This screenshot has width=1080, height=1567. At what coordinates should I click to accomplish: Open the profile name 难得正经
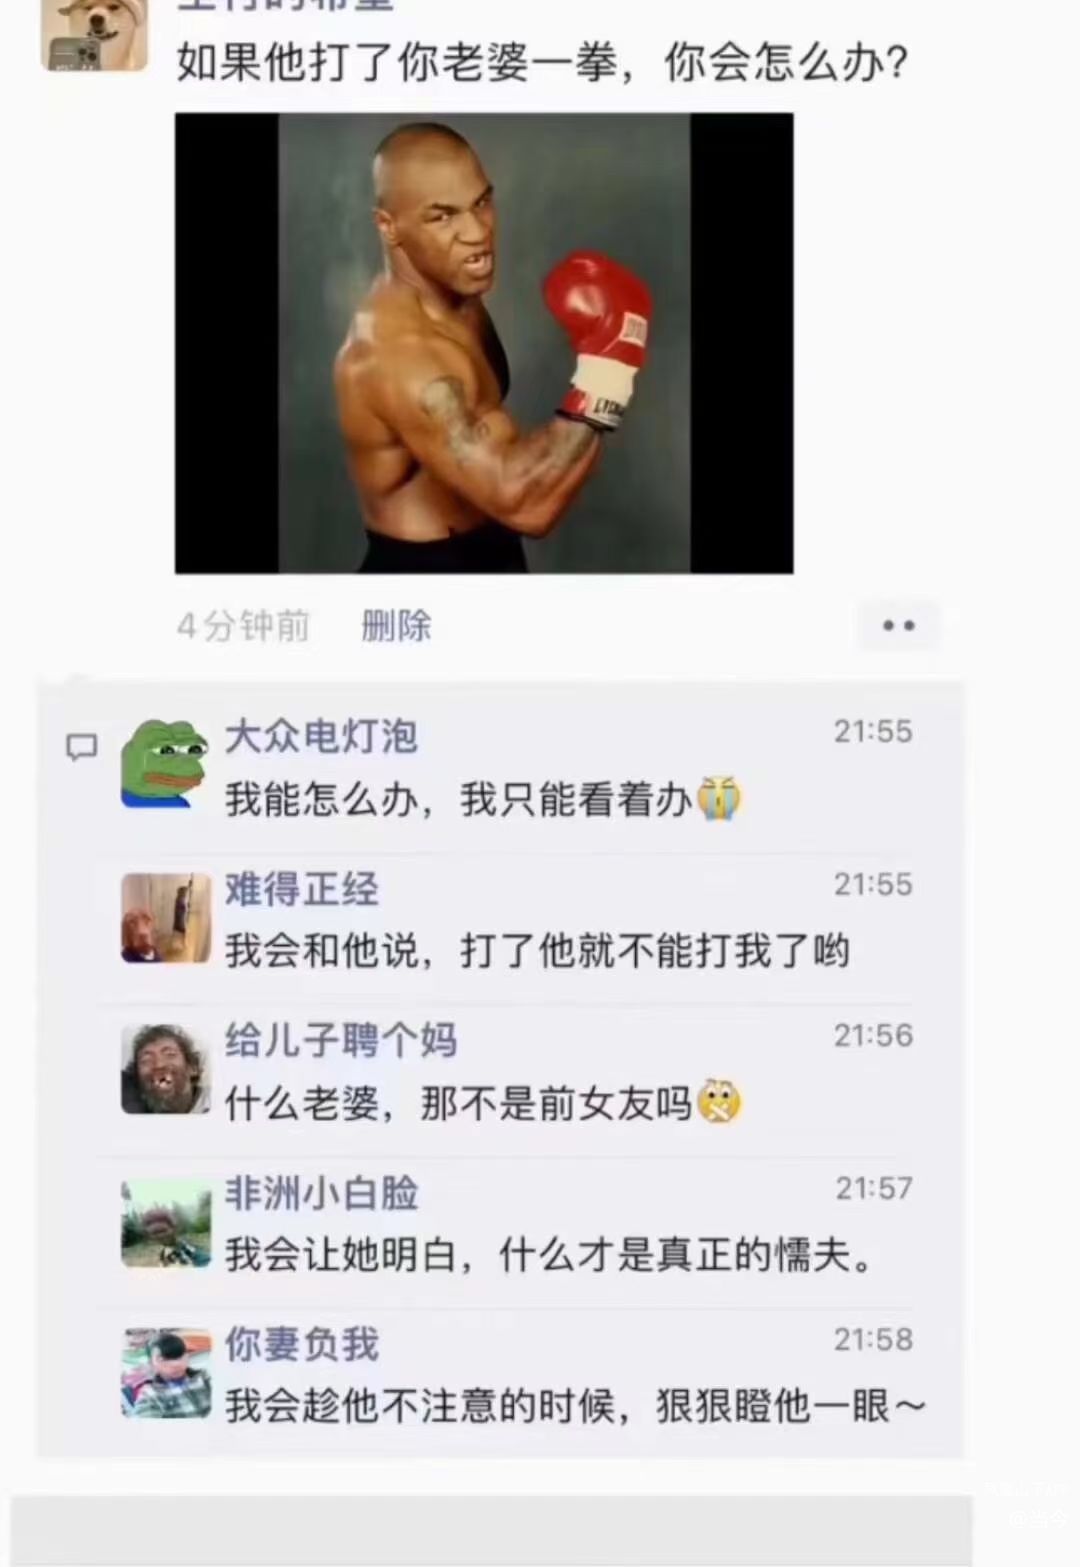click(x=301, y=888)
